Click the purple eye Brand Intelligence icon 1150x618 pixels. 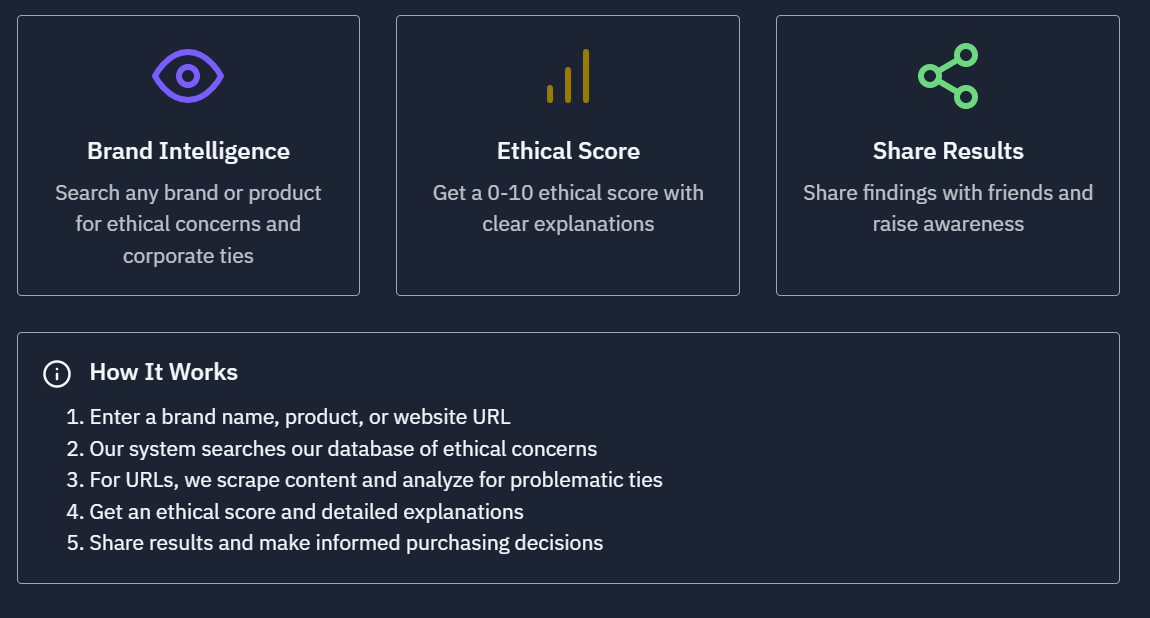click(188, 76)
